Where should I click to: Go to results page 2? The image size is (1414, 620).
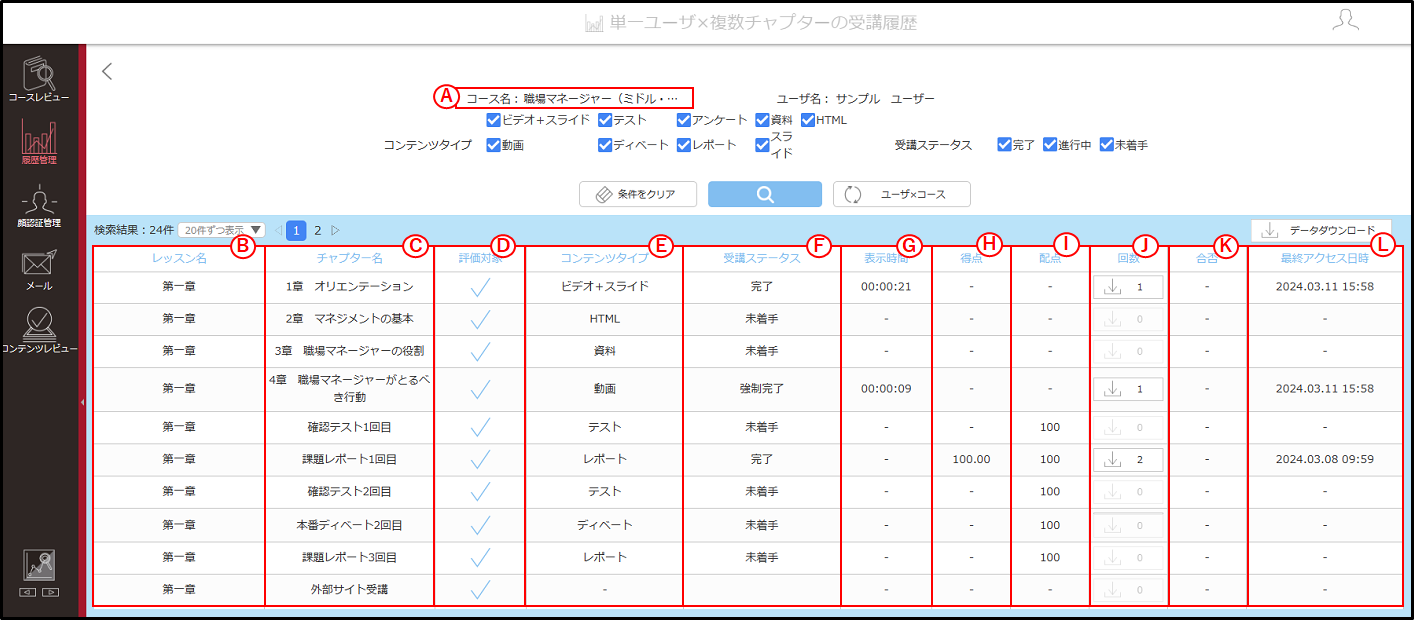(x=317, y=230)
